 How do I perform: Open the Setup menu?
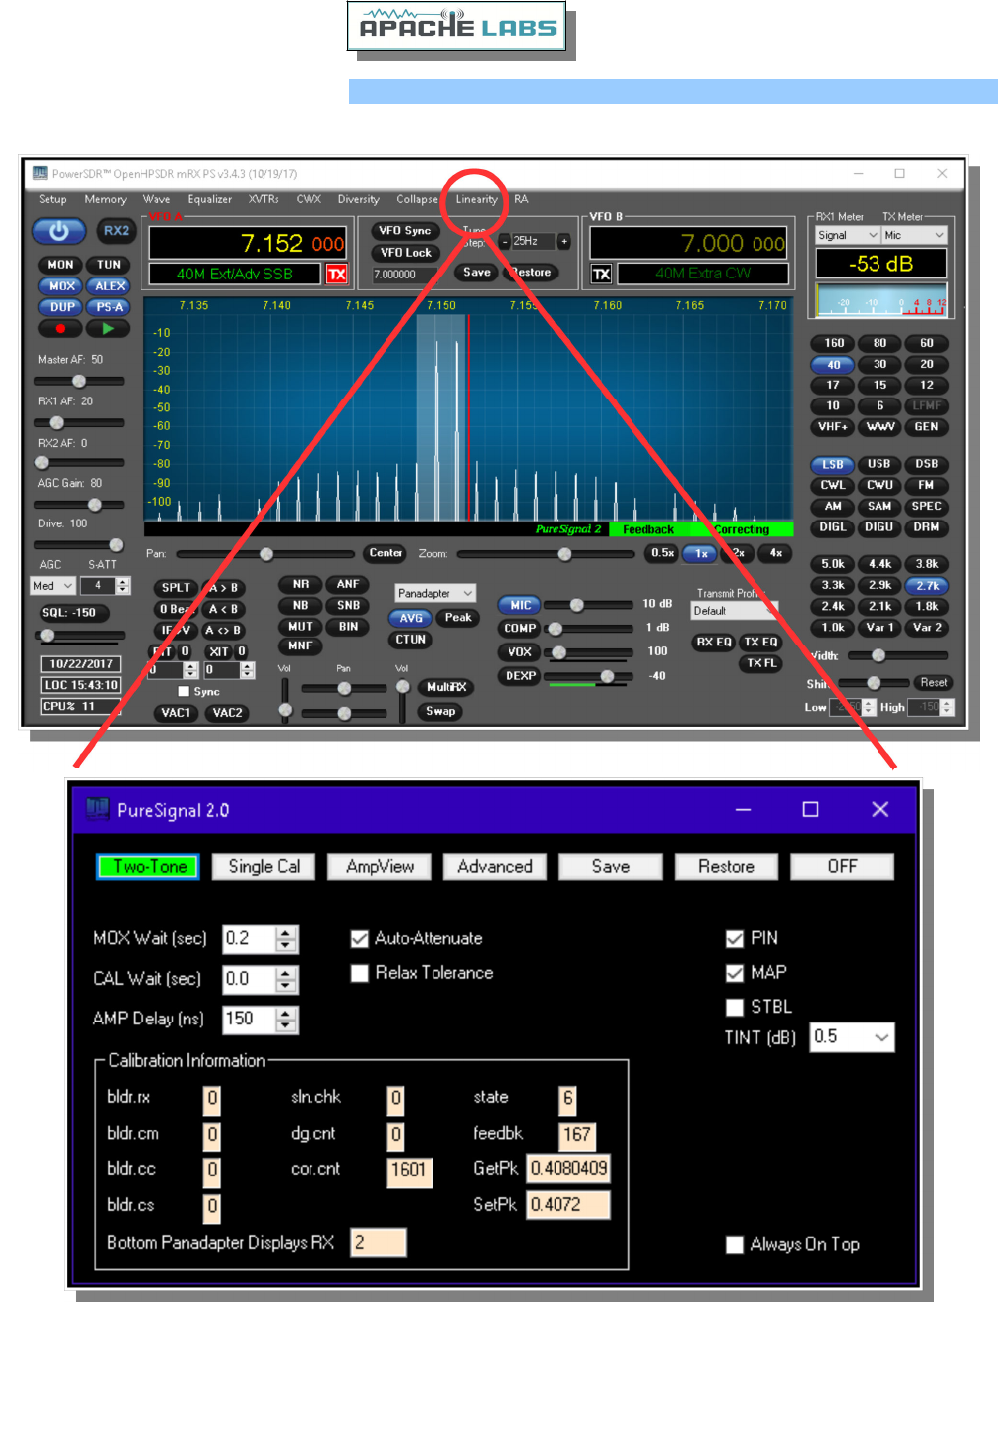(x=53, y=199)
